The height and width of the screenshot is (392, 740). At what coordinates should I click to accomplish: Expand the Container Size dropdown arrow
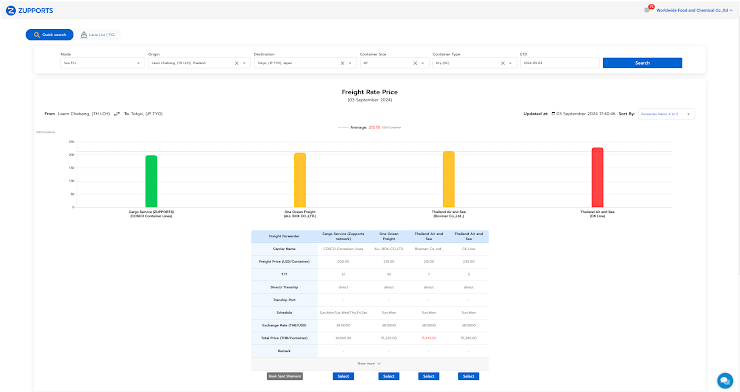(x=423, y=63)
